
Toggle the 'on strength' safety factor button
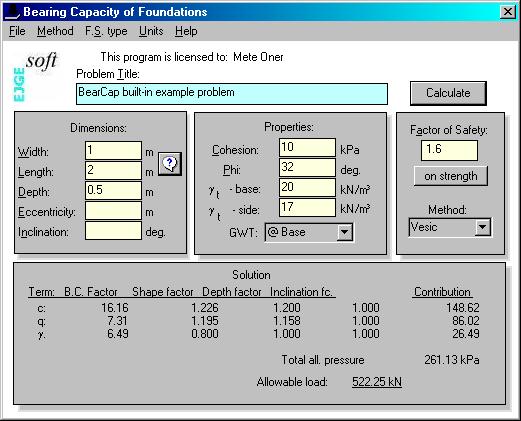(x=450, y=176)
